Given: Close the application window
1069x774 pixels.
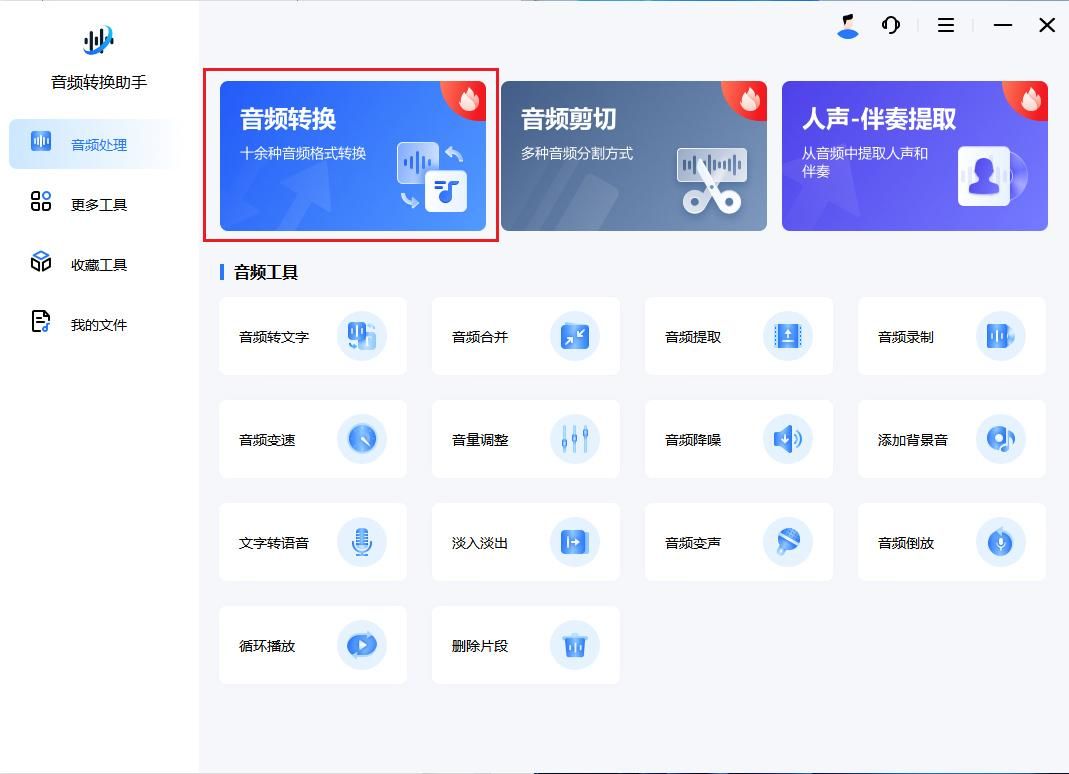Looking at the screenshot, I should coord(1047,25).
